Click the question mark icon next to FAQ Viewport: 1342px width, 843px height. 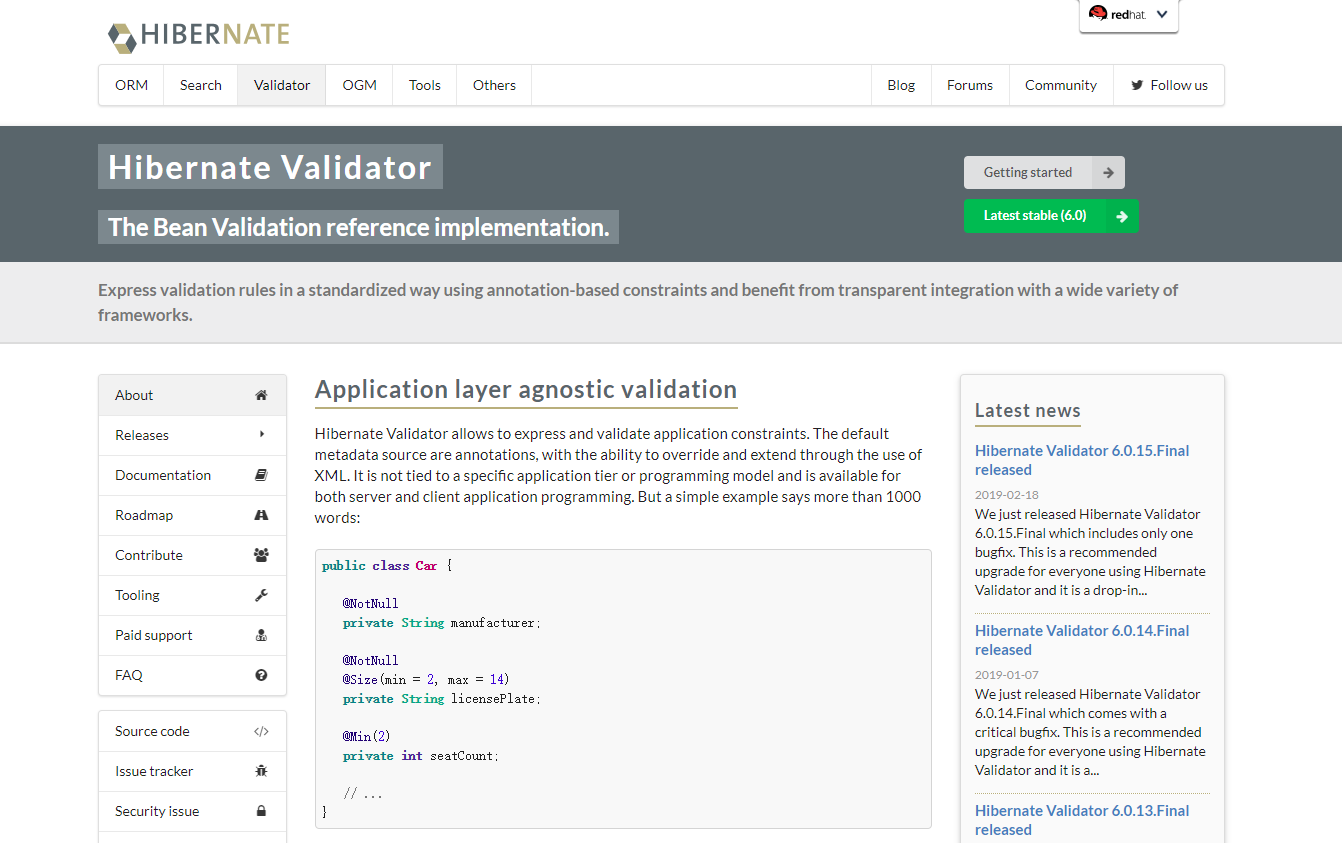261,675
